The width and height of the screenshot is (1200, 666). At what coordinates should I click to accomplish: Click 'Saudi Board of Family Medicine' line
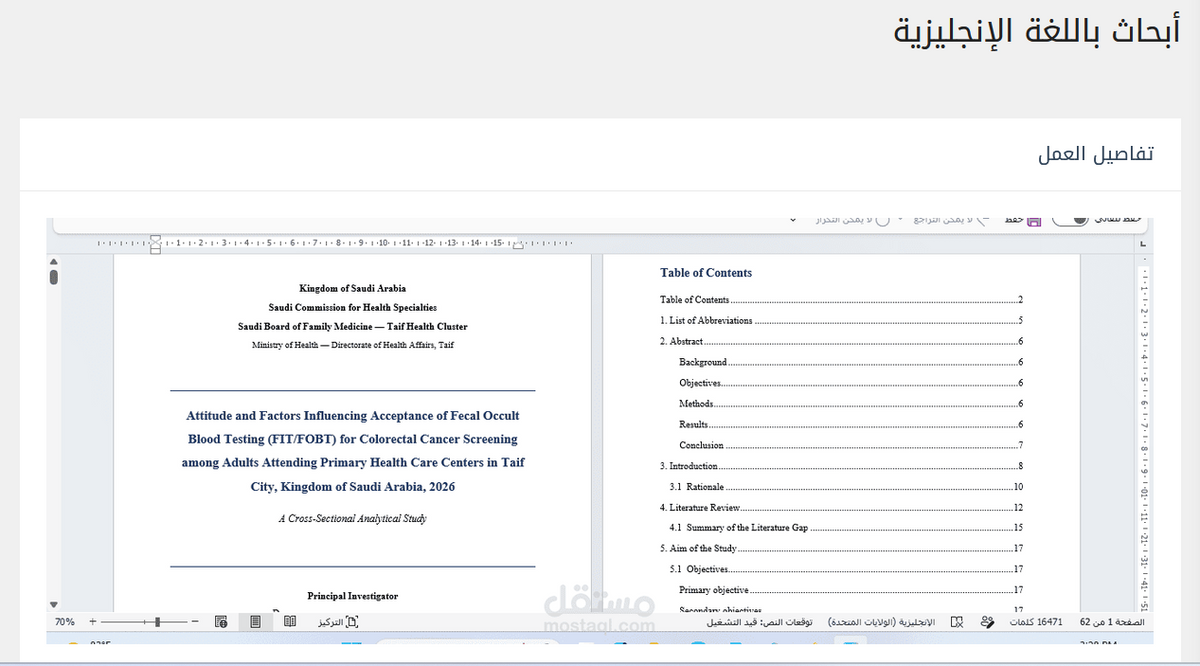[x=352, y=326]
